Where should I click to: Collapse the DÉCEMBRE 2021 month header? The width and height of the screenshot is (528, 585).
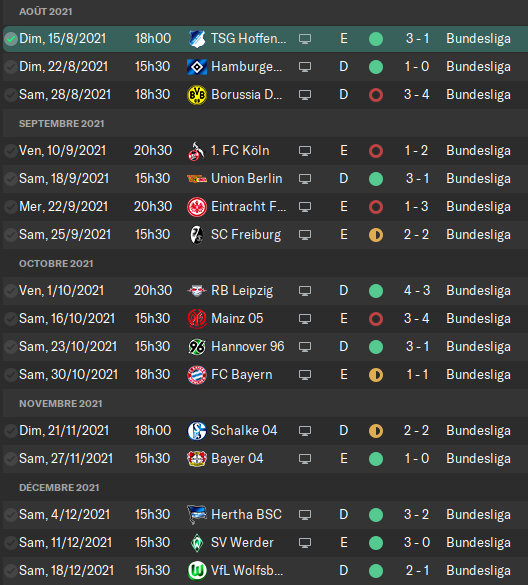coord(59,487)
